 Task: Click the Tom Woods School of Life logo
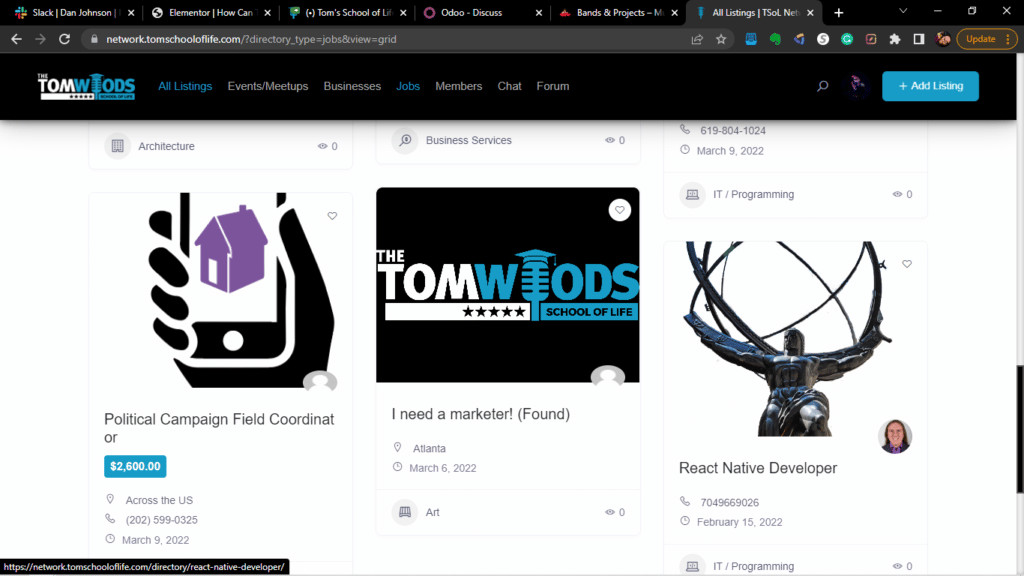tap(86, 86)
